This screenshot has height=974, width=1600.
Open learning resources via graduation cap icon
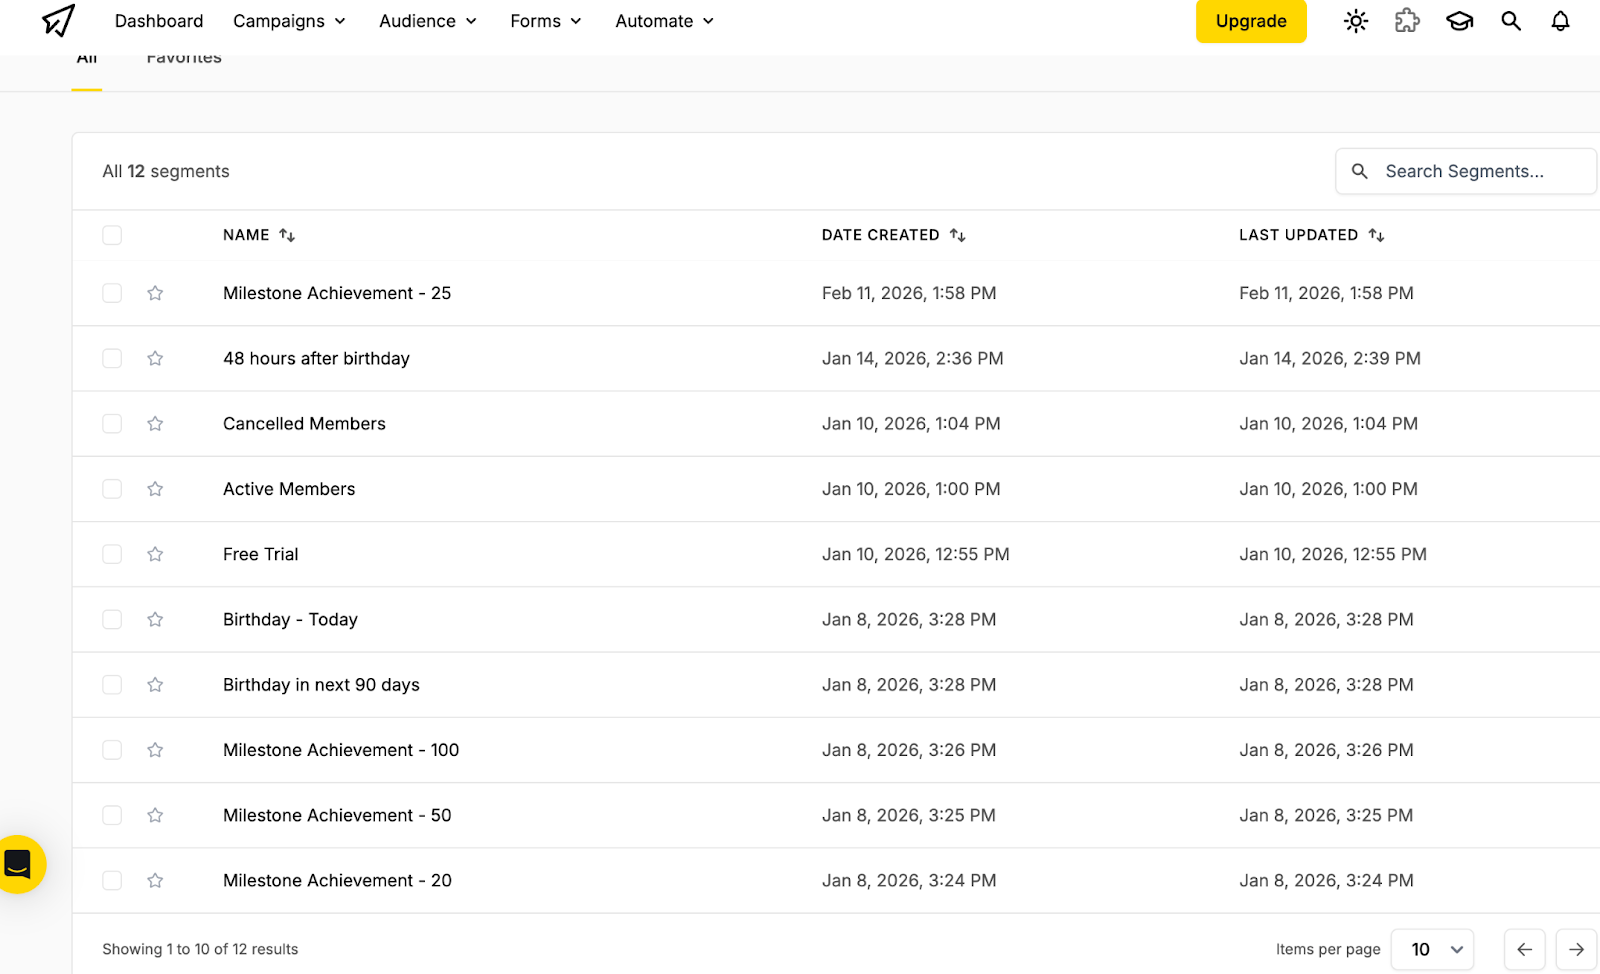pos(1459,20)
